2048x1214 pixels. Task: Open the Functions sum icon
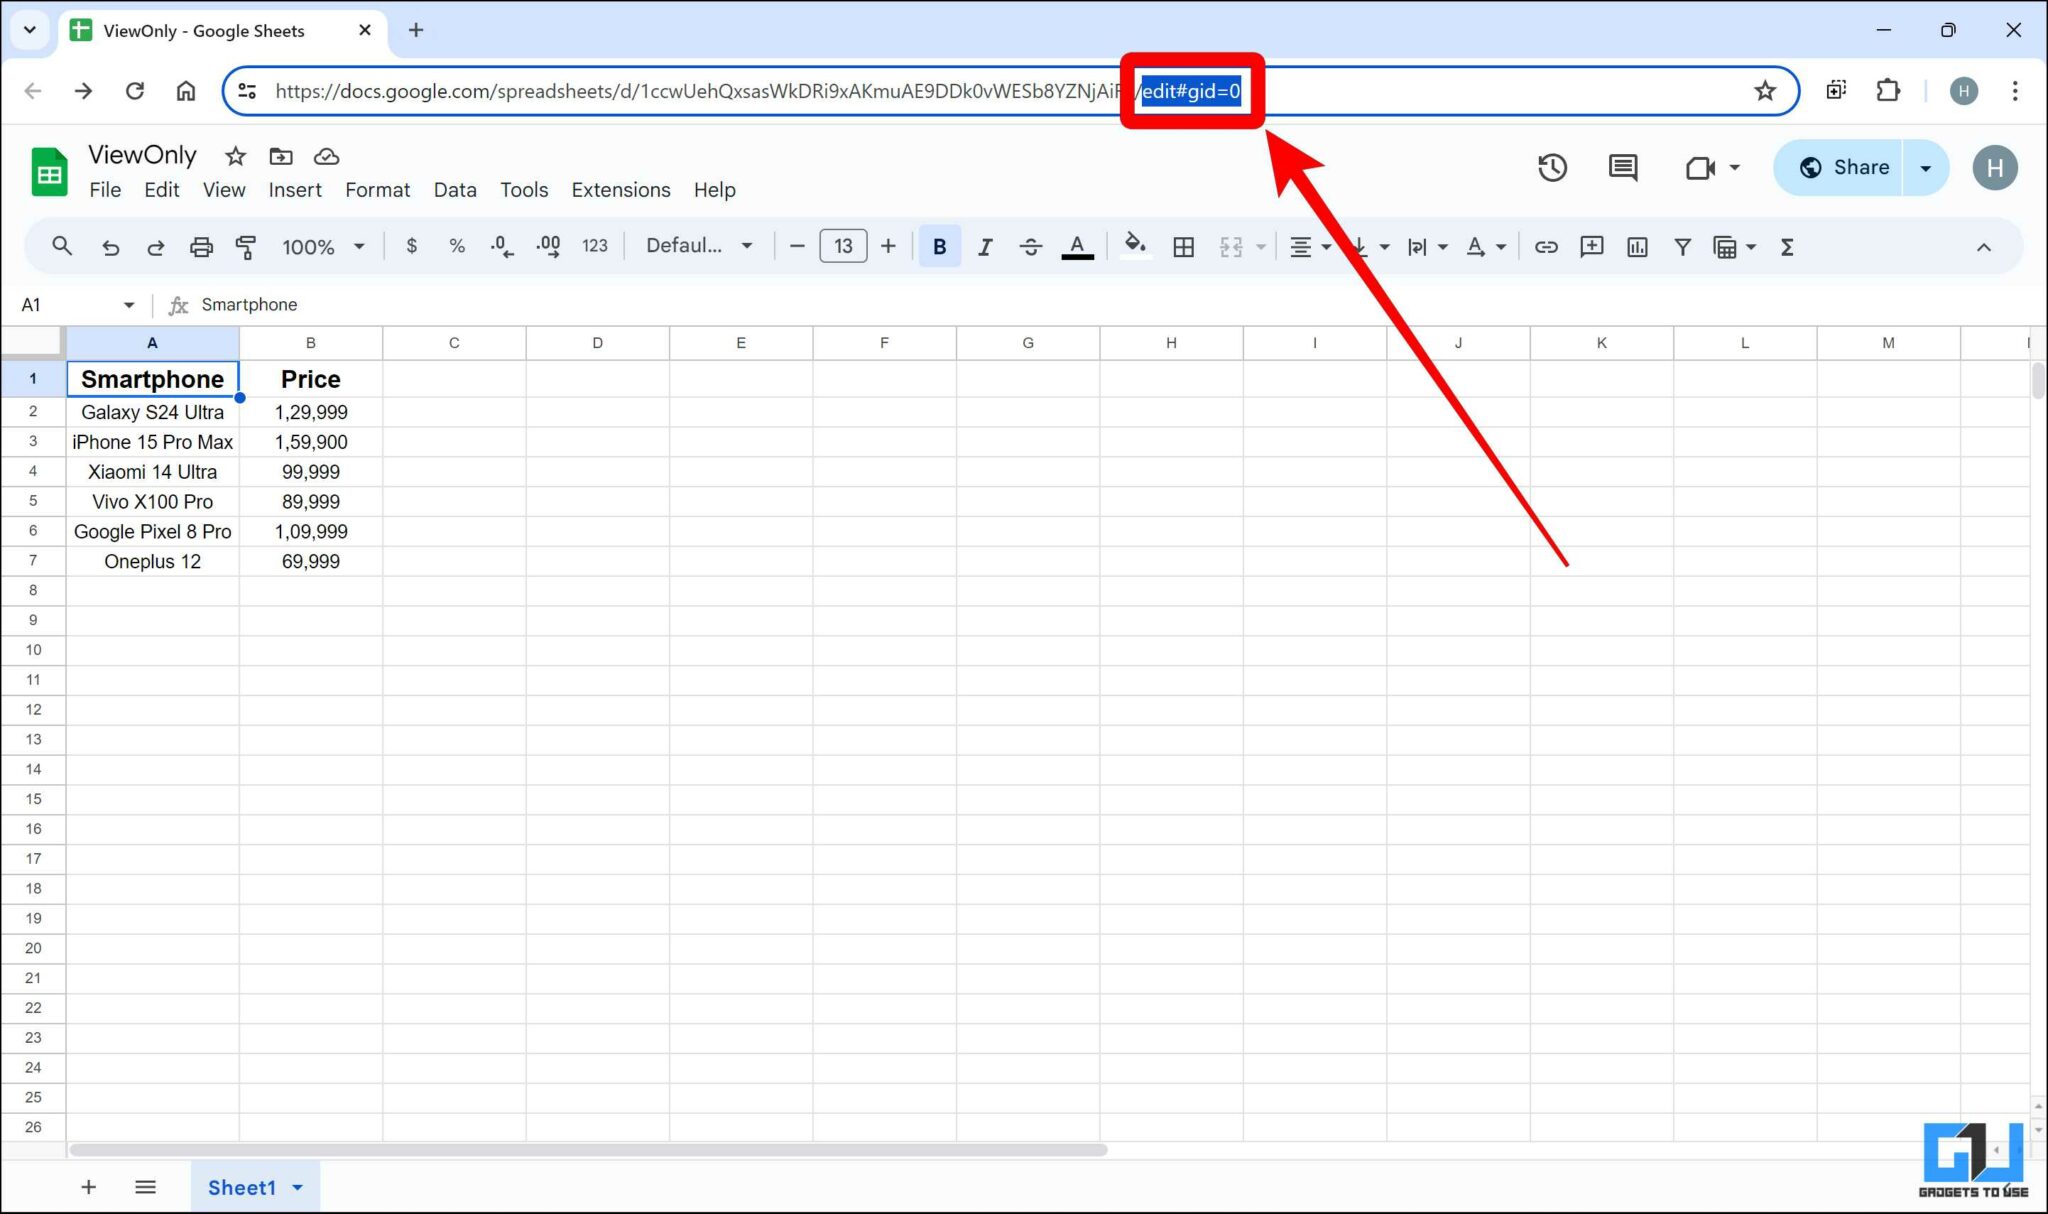click(x=1787, y=246)
